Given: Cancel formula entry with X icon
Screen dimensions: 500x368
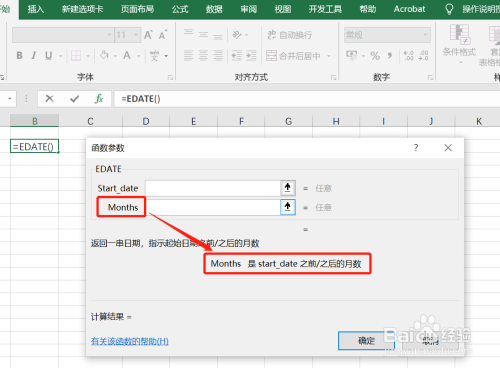Looking at the screenshot, I should click(x=49, y=99).
